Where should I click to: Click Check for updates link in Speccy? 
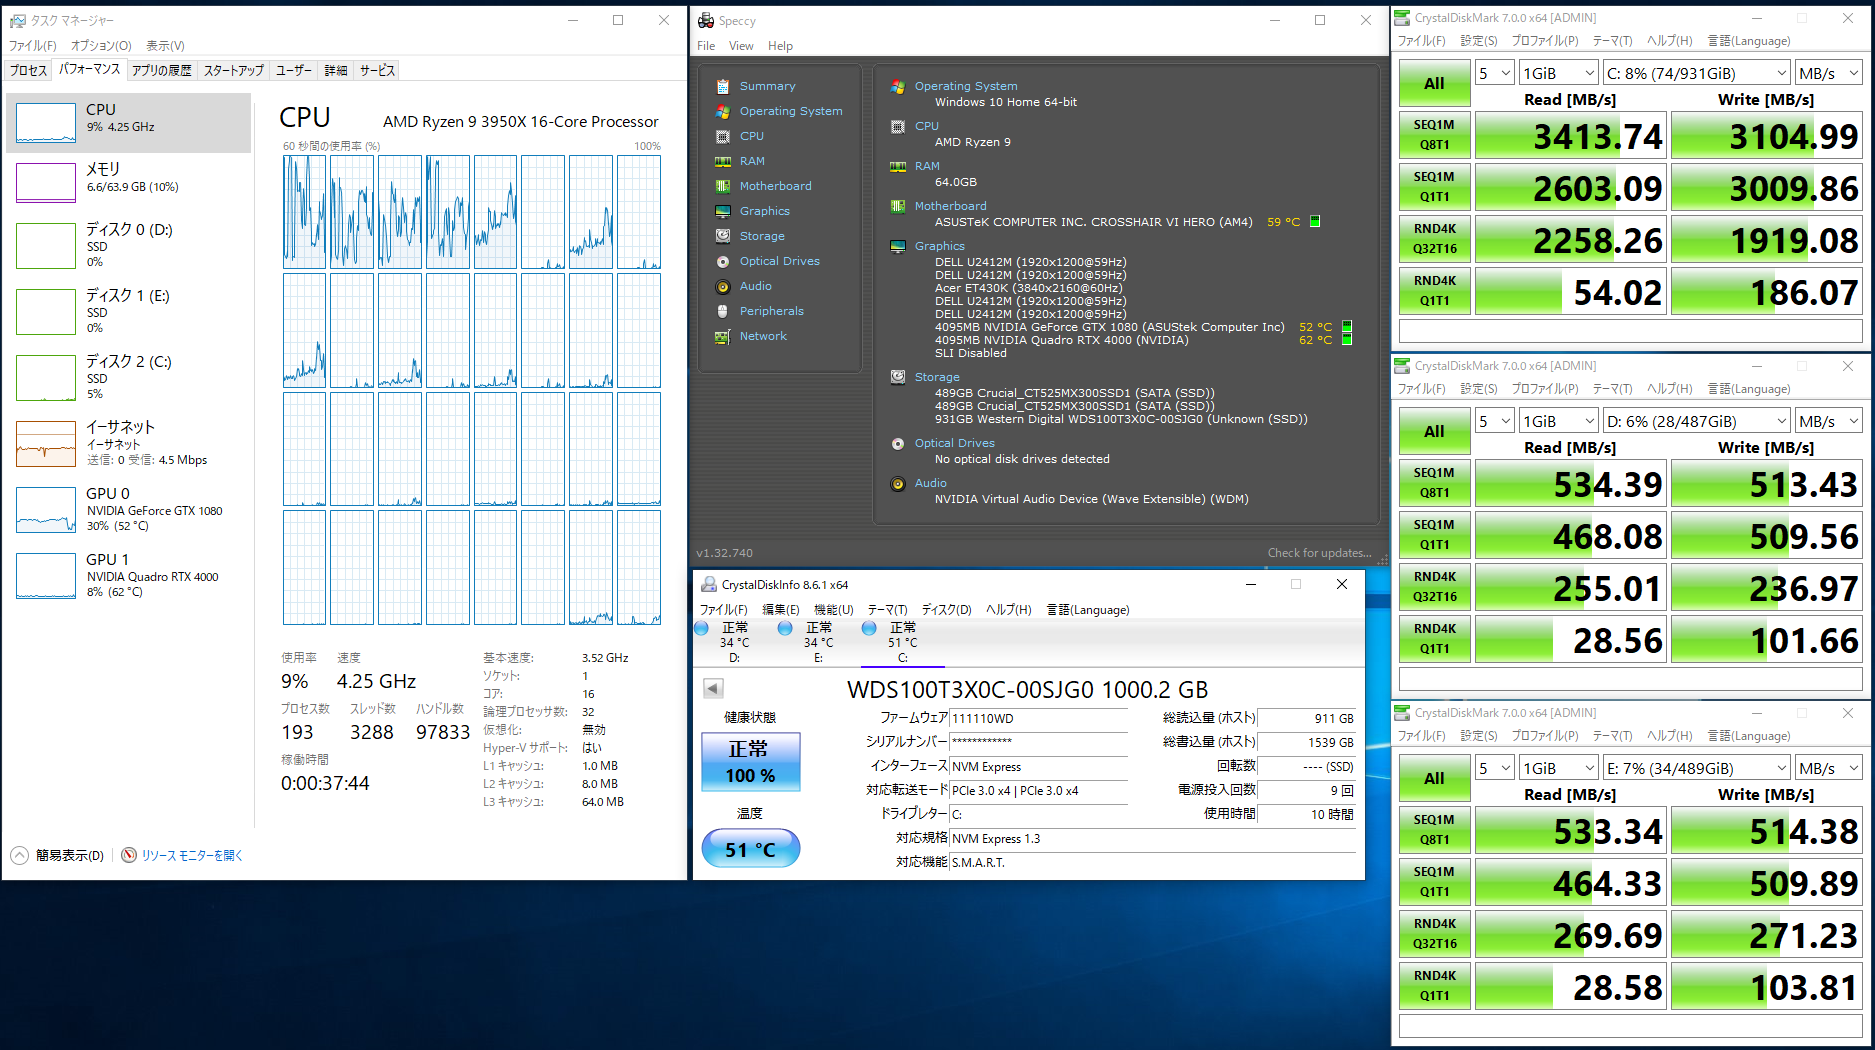coord(1319,553)
